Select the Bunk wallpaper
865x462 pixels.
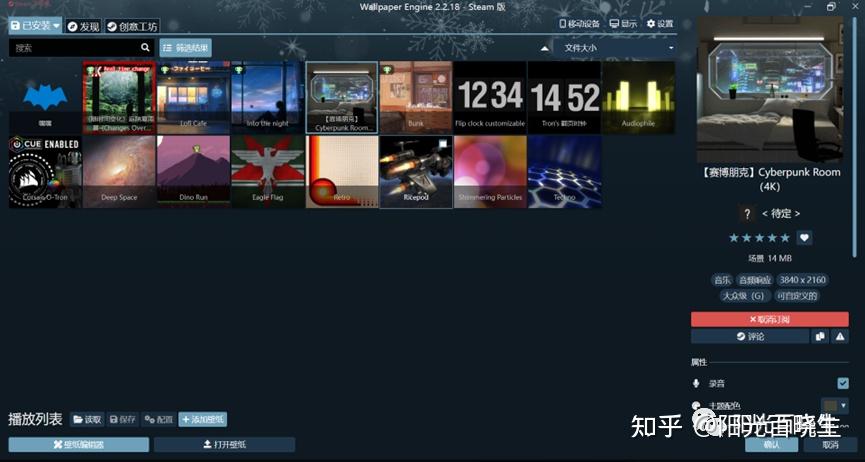click(x=416, y=97)
